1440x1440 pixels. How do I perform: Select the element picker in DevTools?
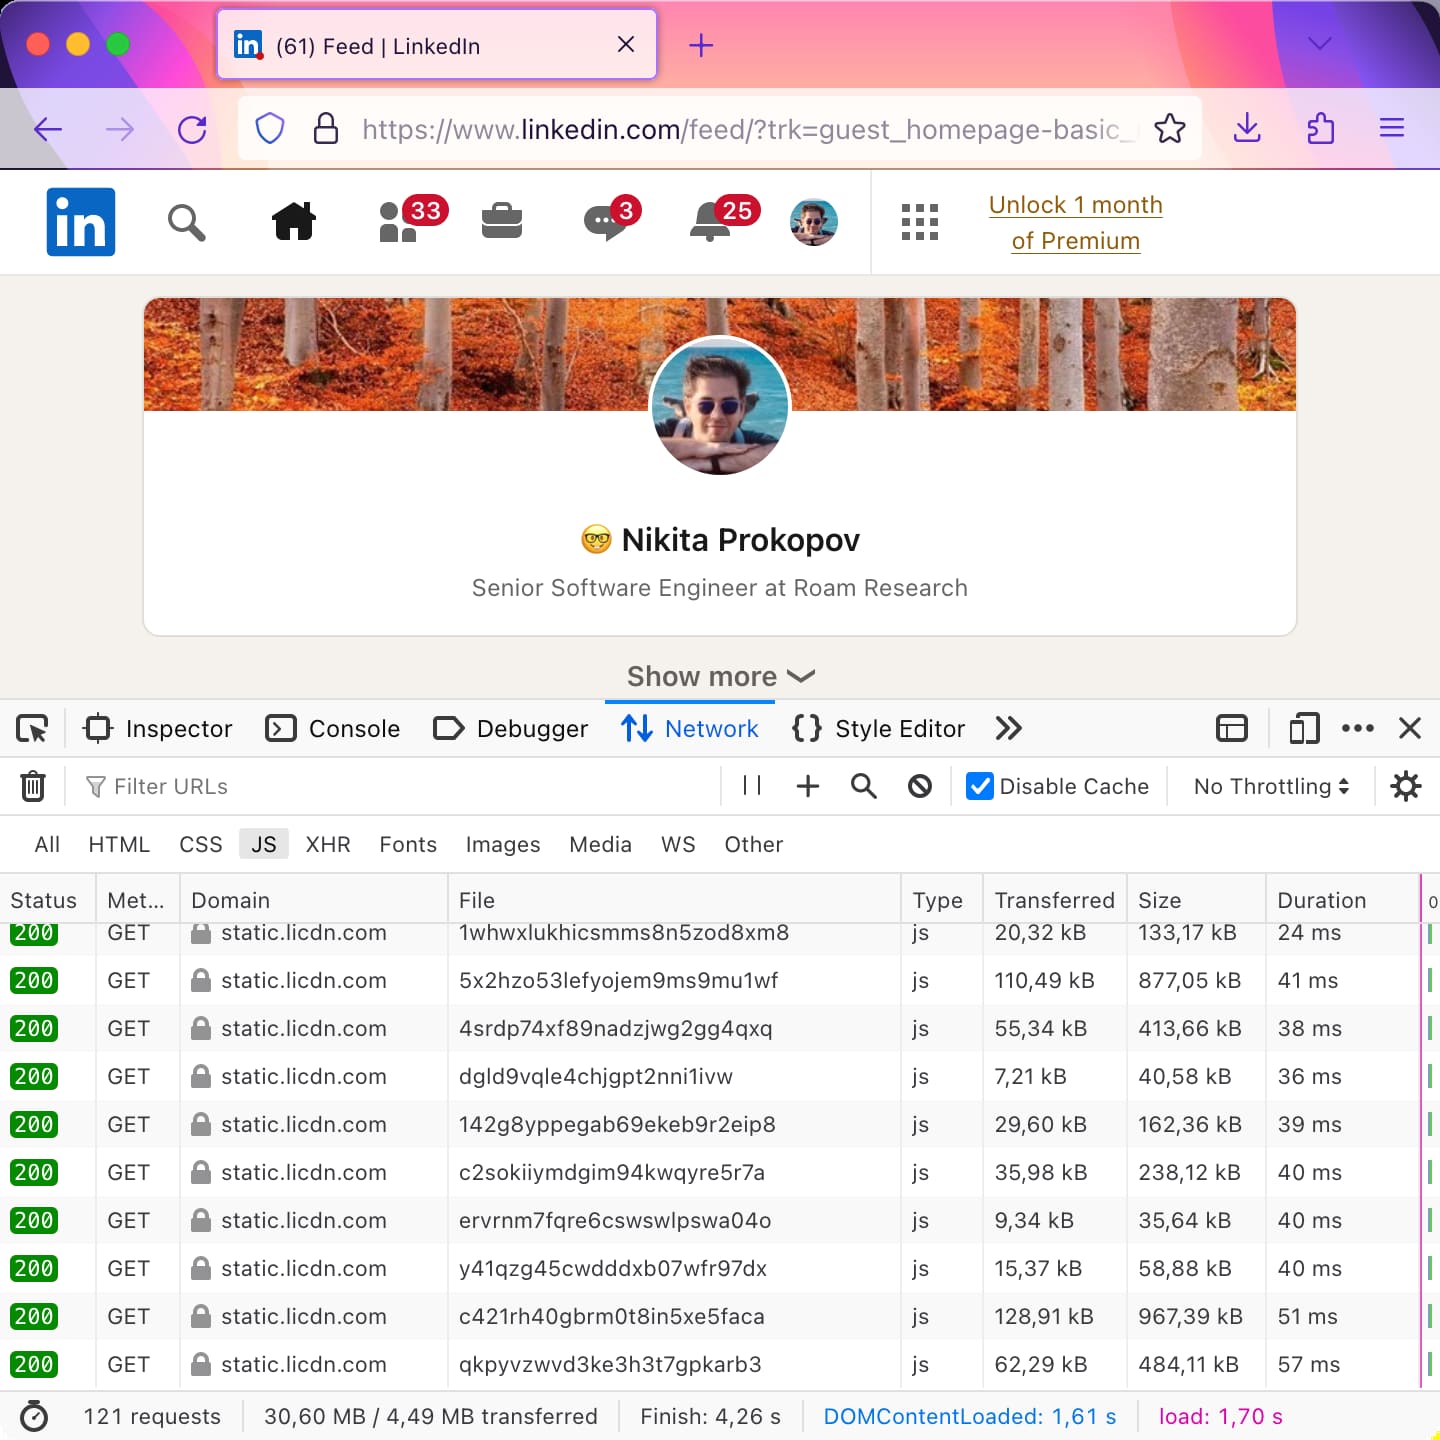click(x=31, y=728)
